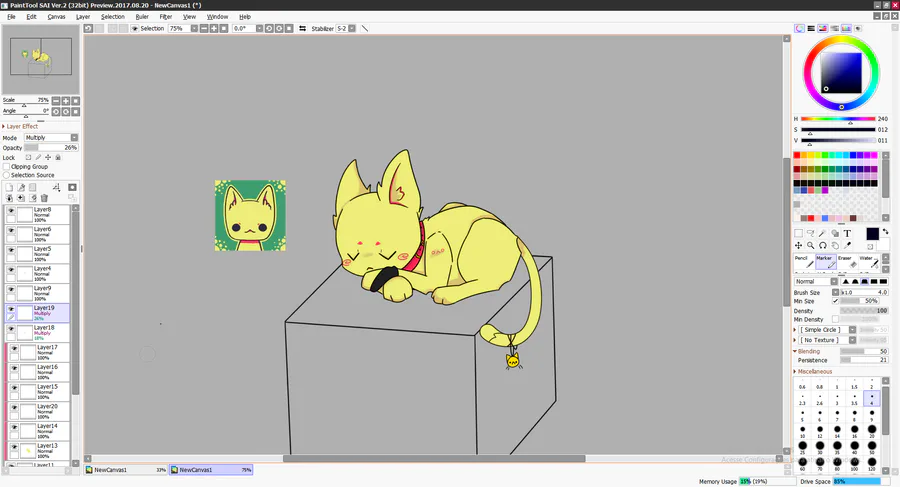Choose the Water brush
Image resolution: width=900 pixels, height=487 pixels.
(x=869, y=261)
